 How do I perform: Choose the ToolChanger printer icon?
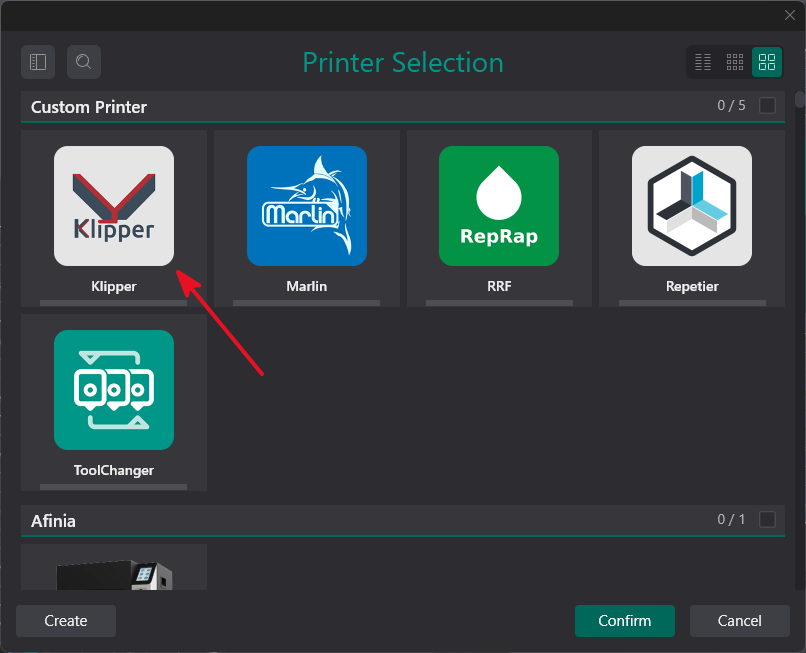coord(114,390)
